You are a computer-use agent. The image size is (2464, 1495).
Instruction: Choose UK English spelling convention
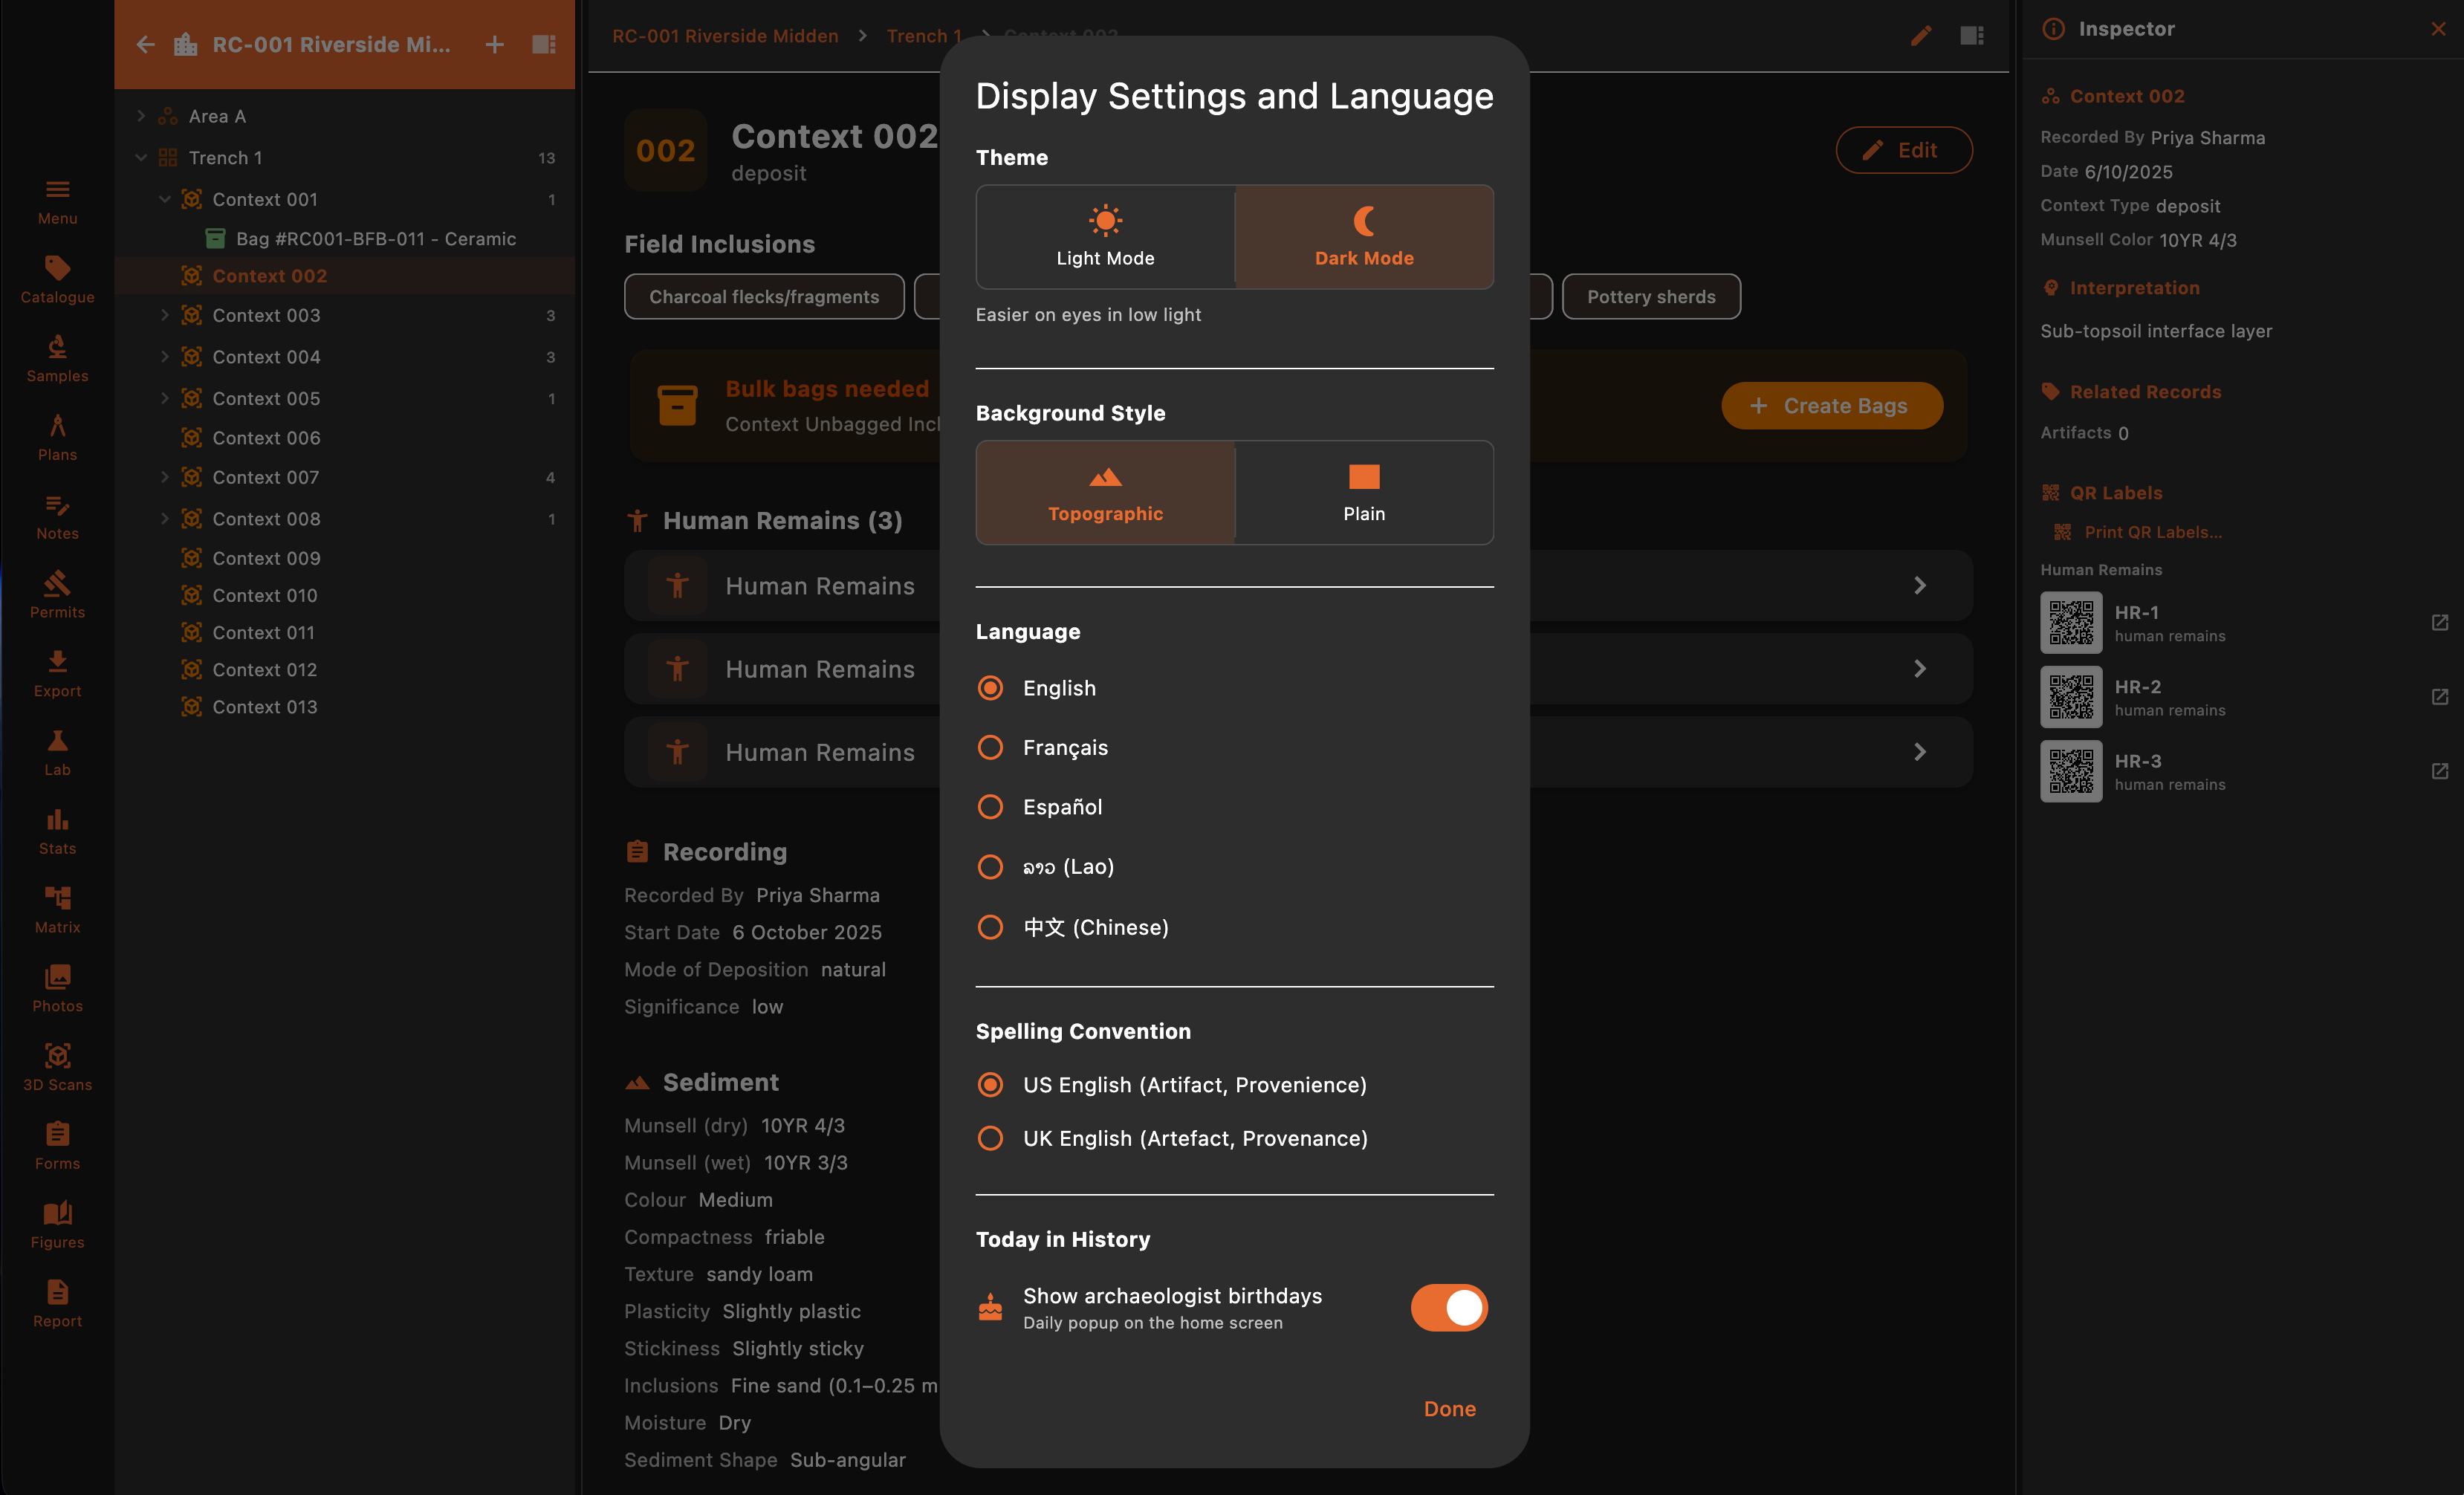click(x=1172, y=1138)
